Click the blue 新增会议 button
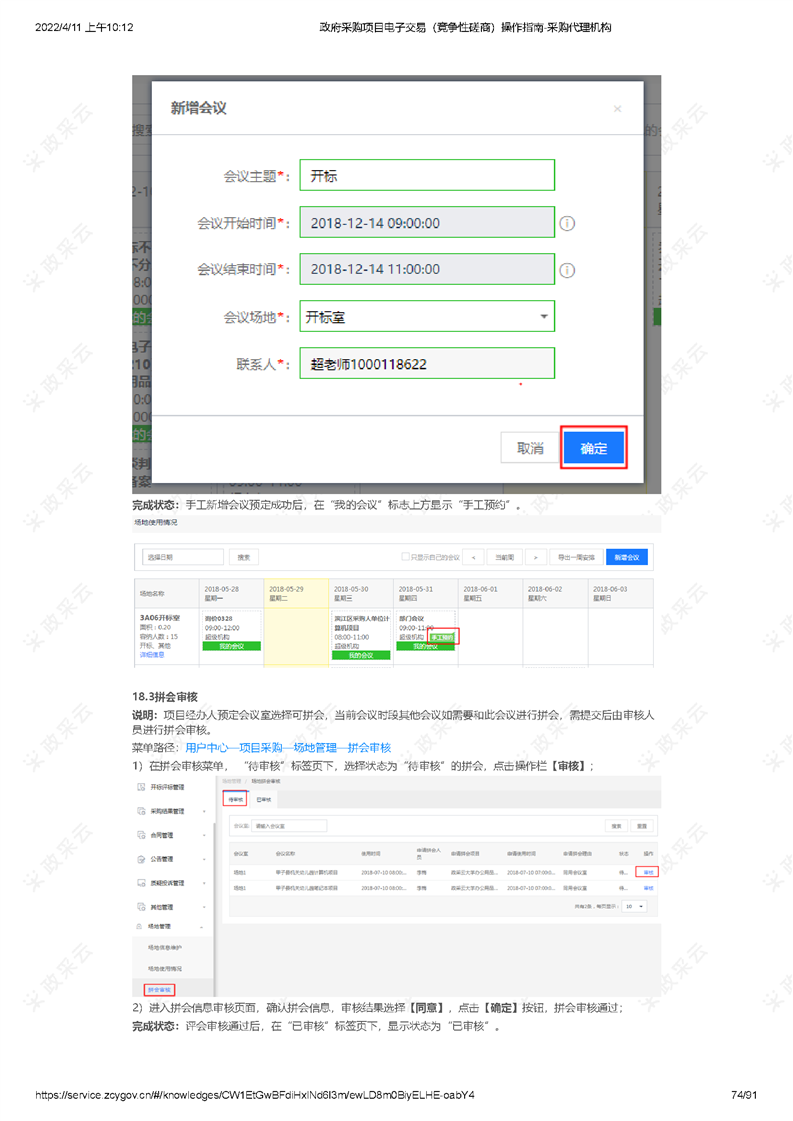This screenshot has height=1121, width=793. click(x=626, y=557)
